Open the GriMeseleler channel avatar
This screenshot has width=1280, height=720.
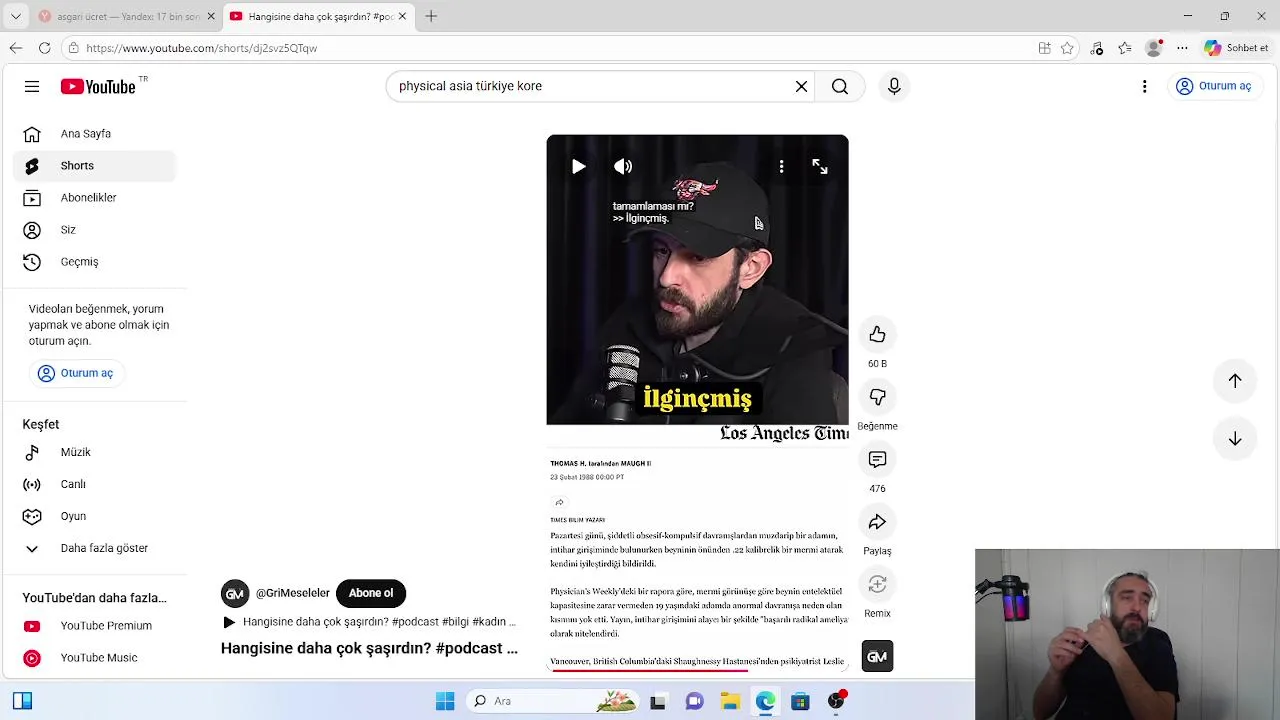pyautogui.click(x=235, y=594)
